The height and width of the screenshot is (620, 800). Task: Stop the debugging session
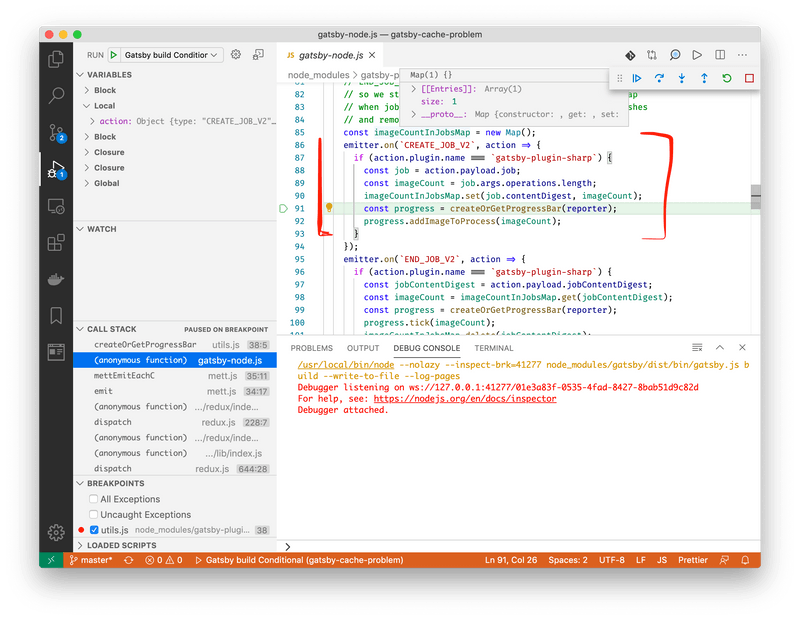click(749, 78)
